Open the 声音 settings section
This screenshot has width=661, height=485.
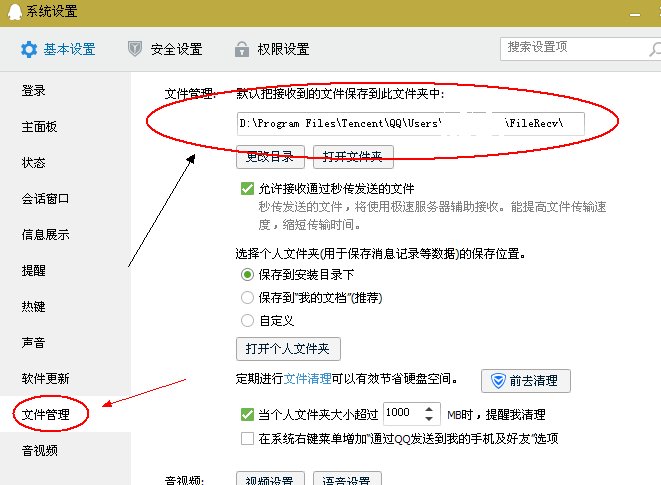click(34, 342)
